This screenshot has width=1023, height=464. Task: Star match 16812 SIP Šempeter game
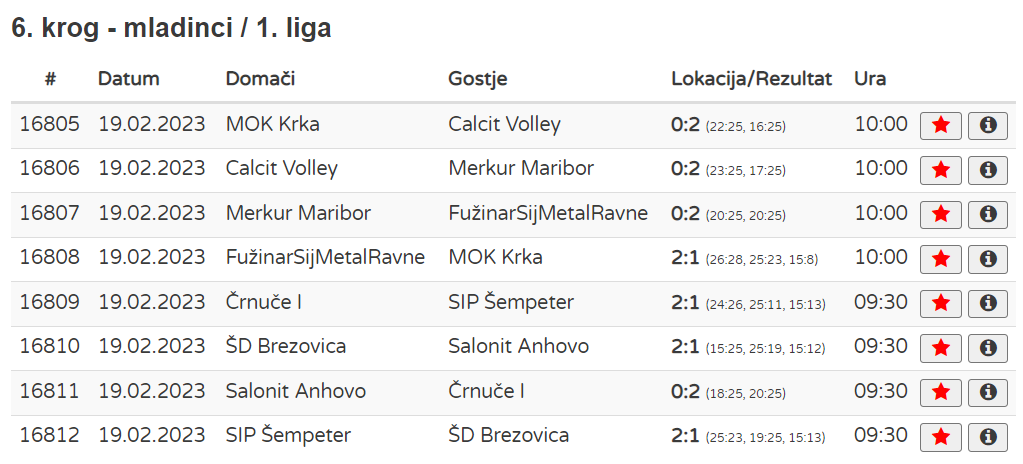(940, 436)
